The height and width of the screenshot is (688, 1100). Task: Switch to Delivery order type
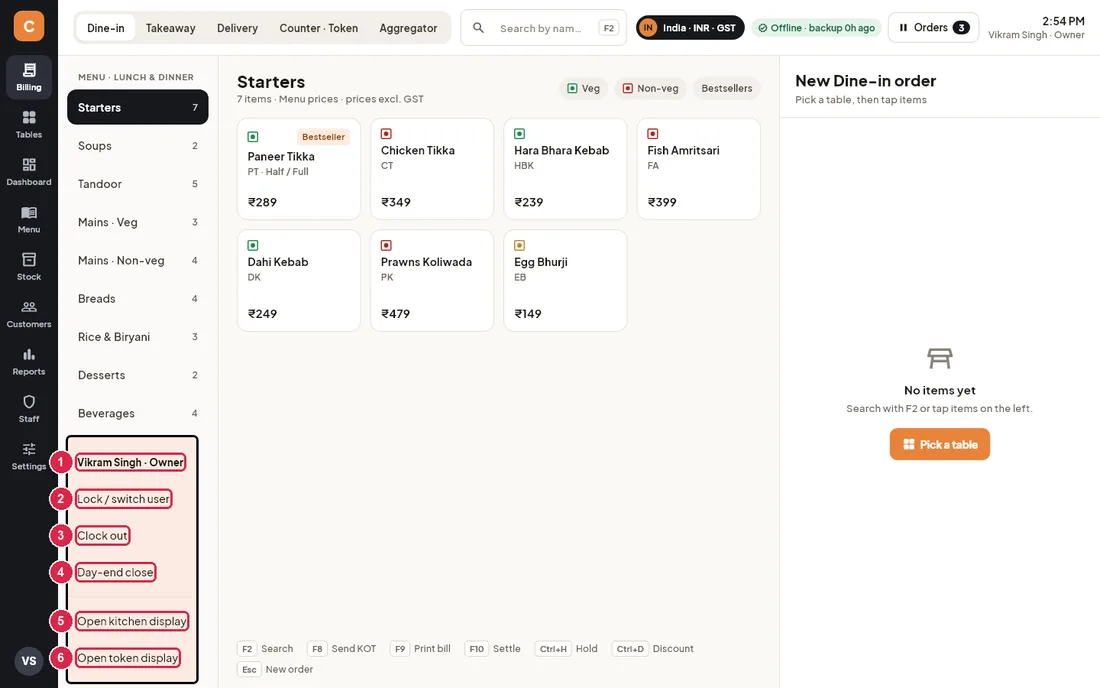[x=237, y=28]
